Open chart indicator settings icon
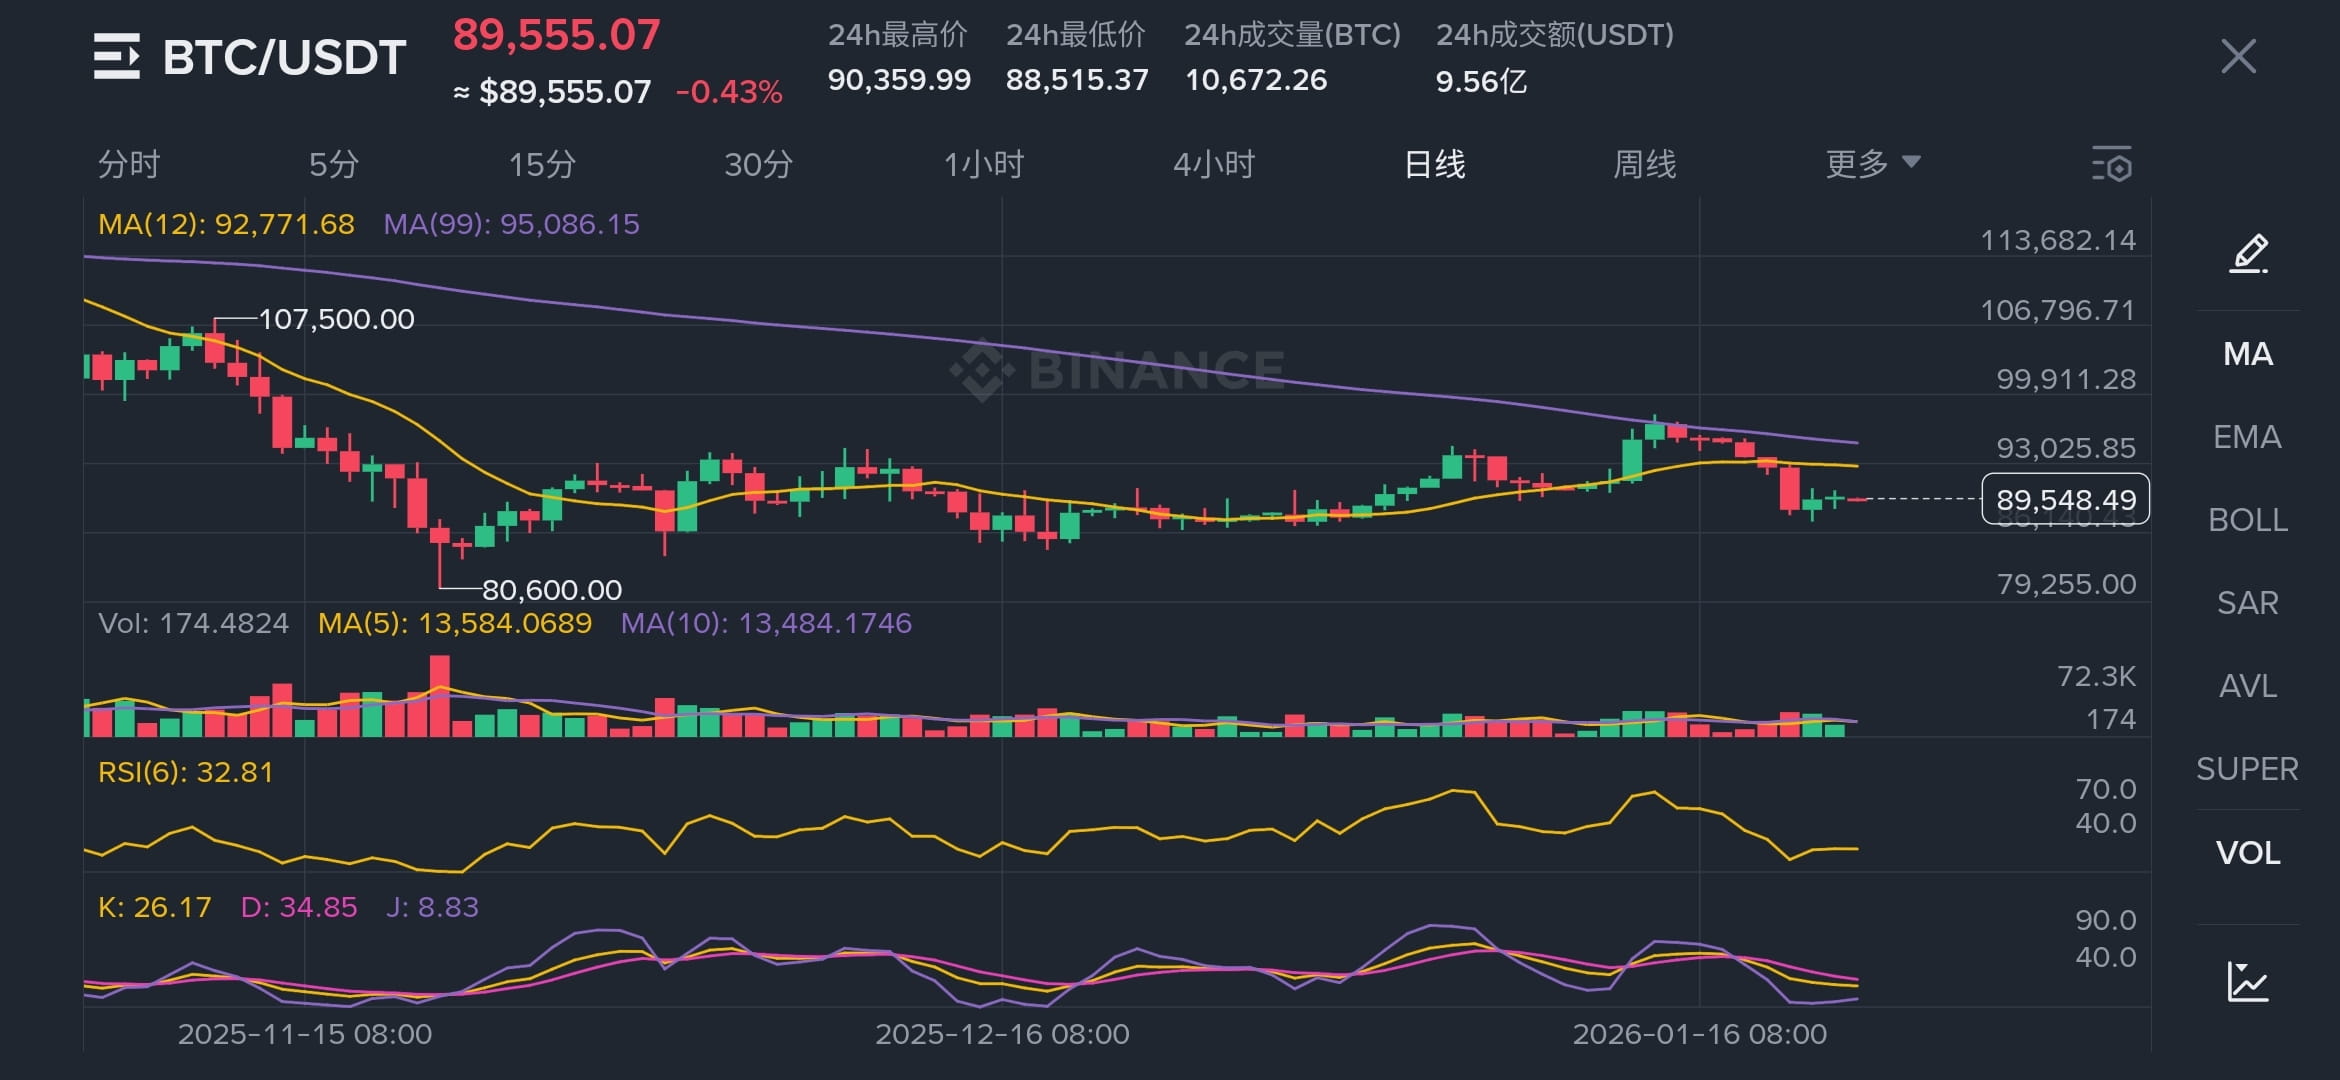2340x1080 pixels. pos(2112,164)
